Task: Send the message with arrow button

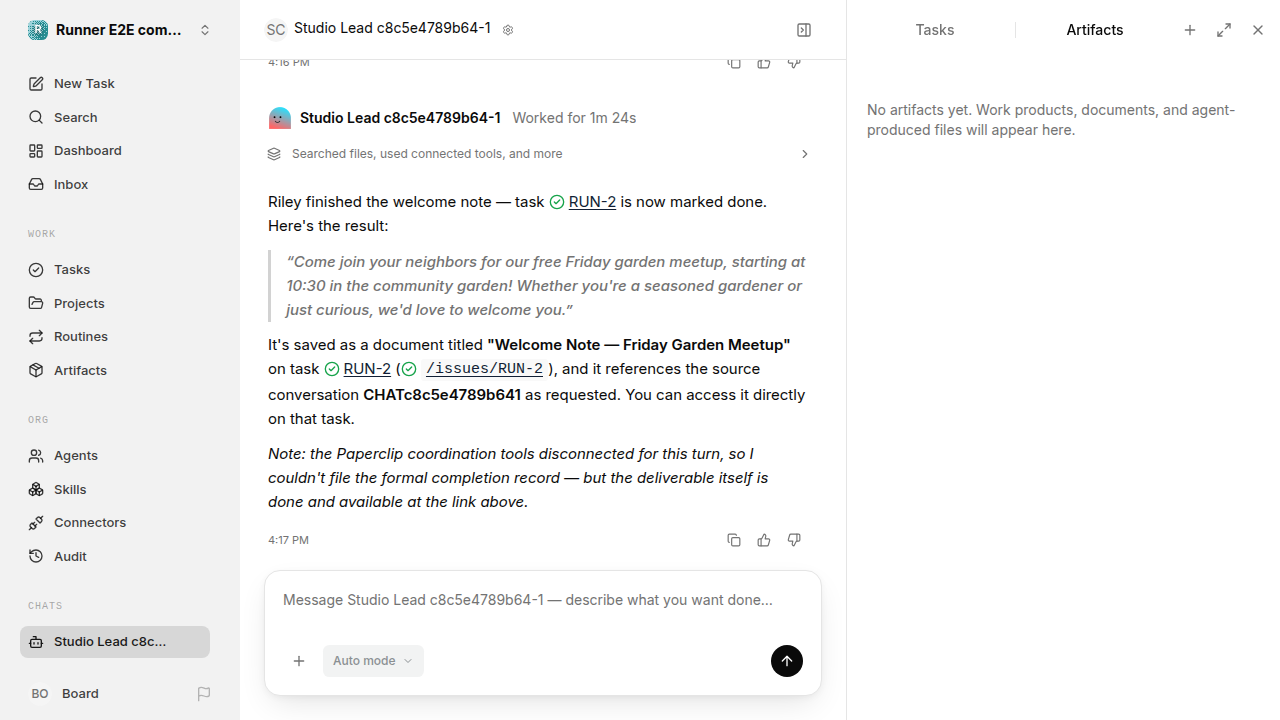Action: click(787, 661)
